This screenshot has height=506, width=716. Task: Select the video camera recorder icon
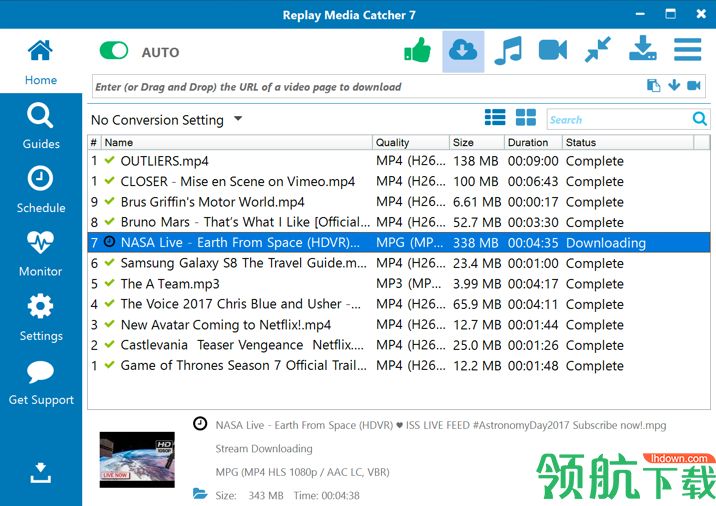(x=553, y=50)
